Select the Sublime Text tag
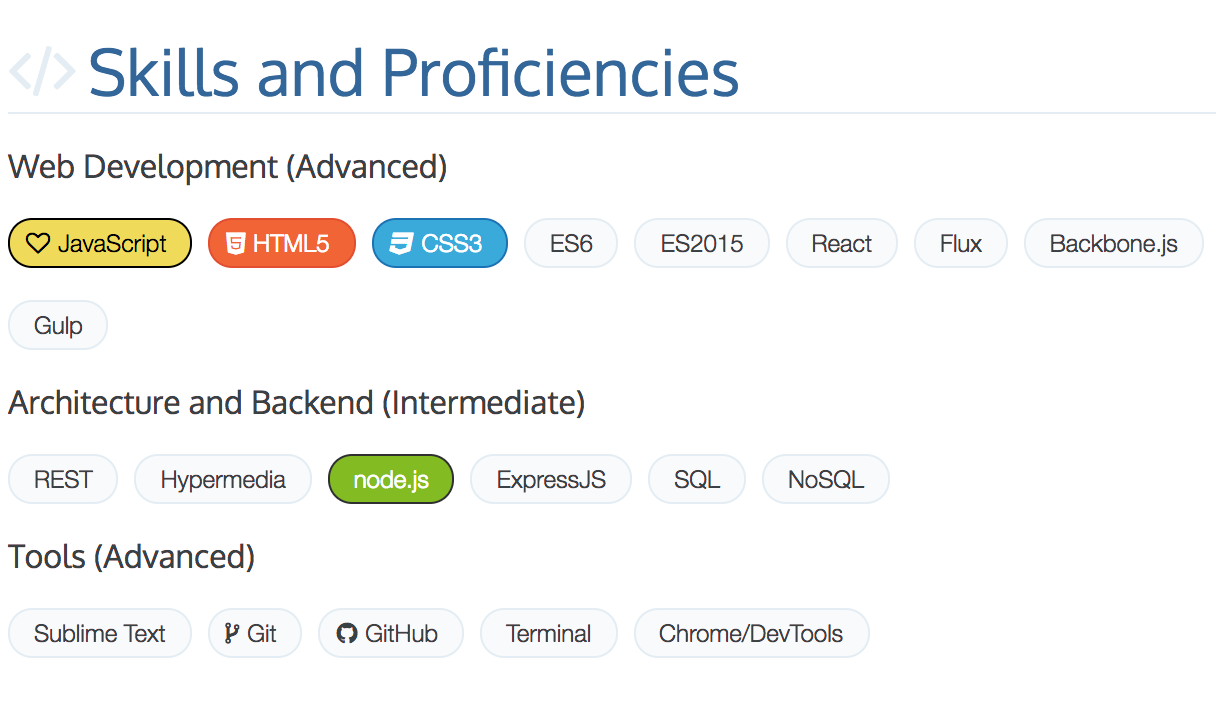Viewport: 1216px width, 724px height. pos(100,633)
